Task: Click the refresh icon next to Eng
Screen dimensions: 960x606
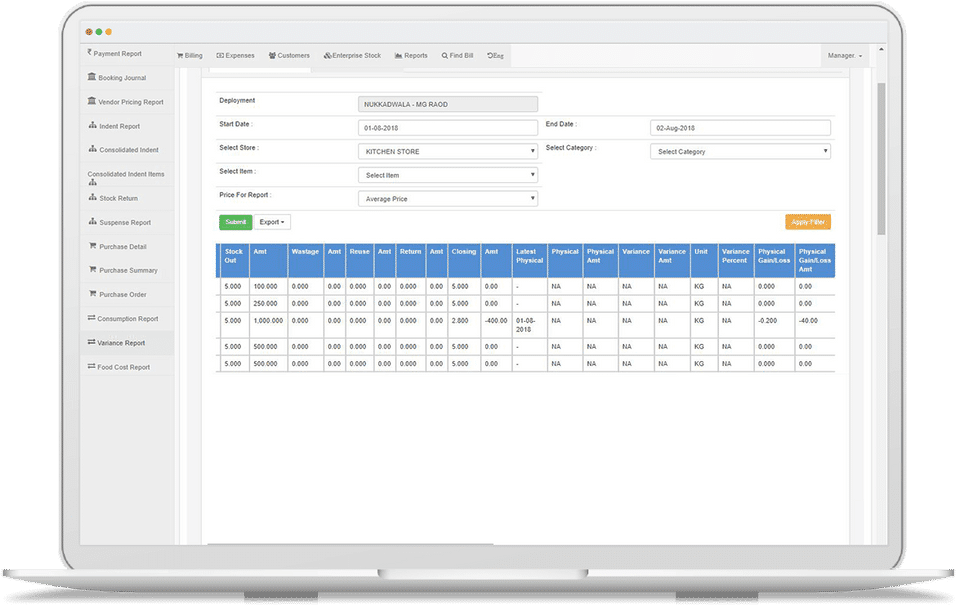Action: (x=490, y=56)
